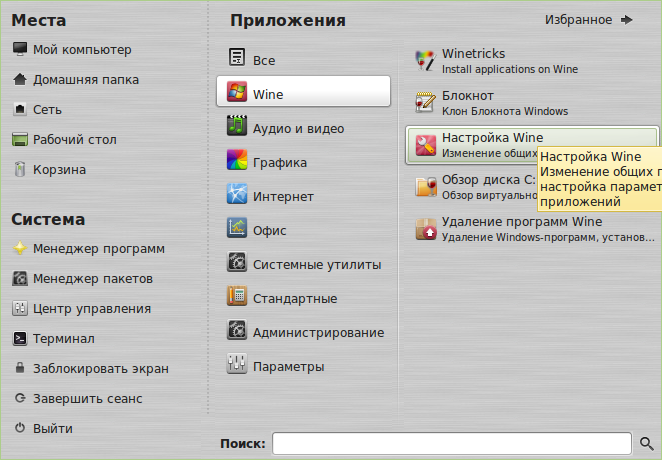Image resolution: width=662 pixels, height=460 pixels.
Task: Open the Системные утилиты category
Action: pyautogui.click(x=303, y=262)
